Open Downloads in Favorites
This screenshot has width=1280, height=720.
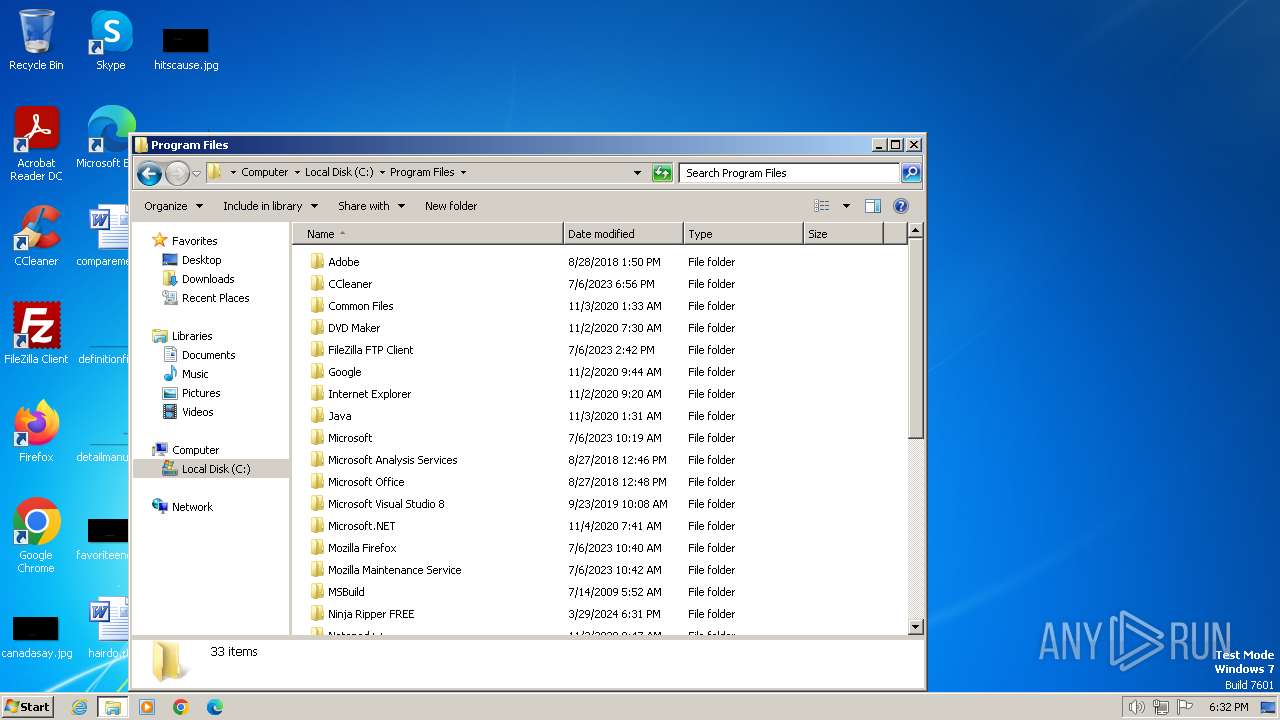pos(208,279)
